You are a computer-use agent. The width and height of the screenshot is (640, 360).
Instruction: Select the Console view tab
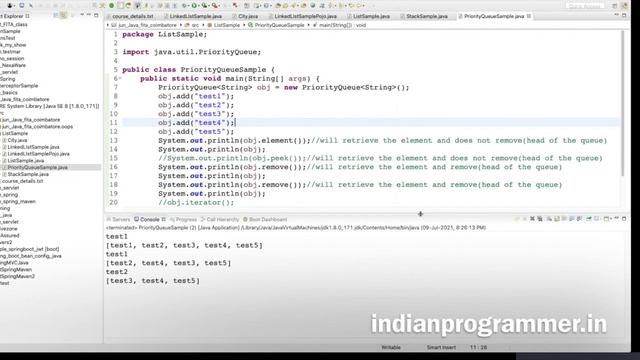pyautogui.click(x=149, y=219)
